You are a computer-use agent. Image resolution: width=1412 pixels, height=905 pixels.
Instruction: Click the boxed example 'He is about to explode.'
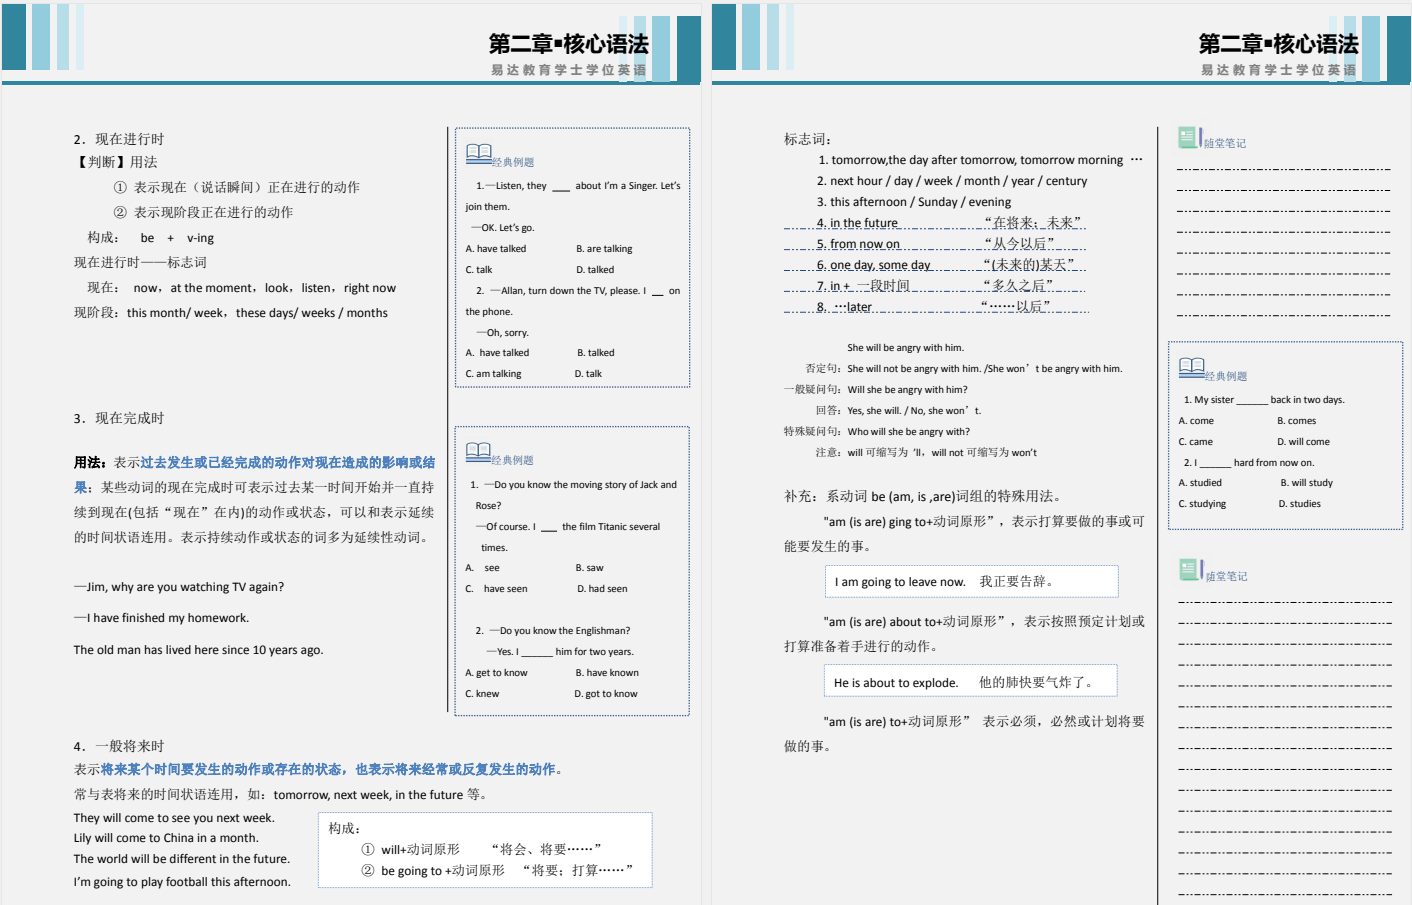point(970,682)
